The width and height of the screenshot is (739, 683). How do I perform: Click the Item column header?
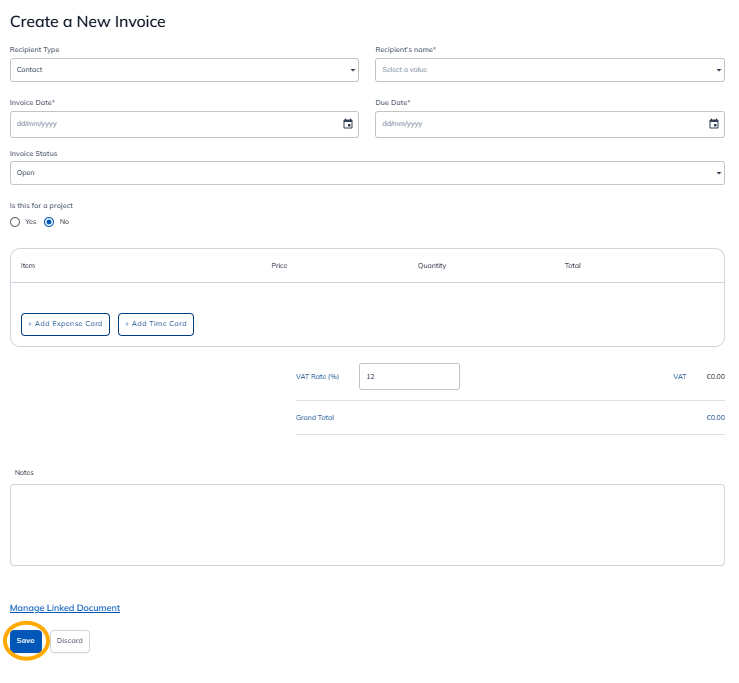(x=28, y=266)
